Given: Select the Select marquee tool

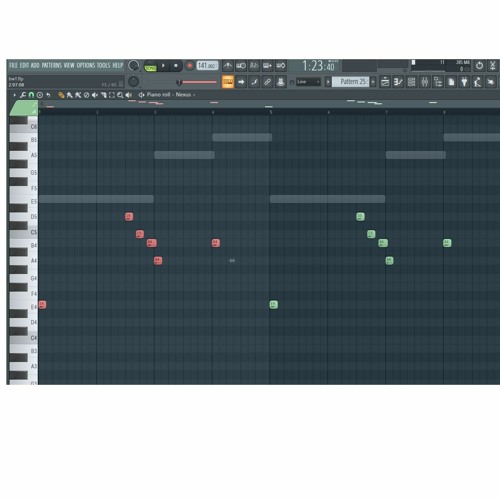Looking at the screenshot, I should pos(112,95).
